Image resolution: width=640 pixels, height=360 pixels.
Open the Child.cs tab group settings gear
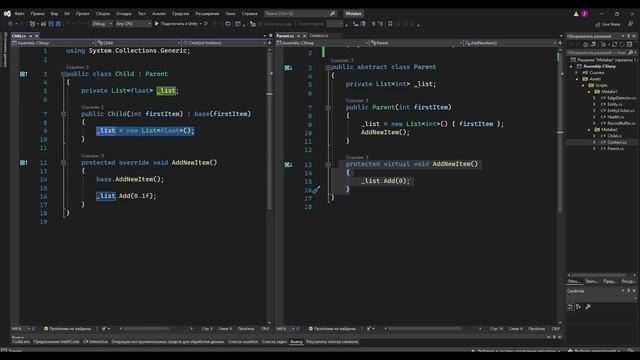click(x=270, y=36)
